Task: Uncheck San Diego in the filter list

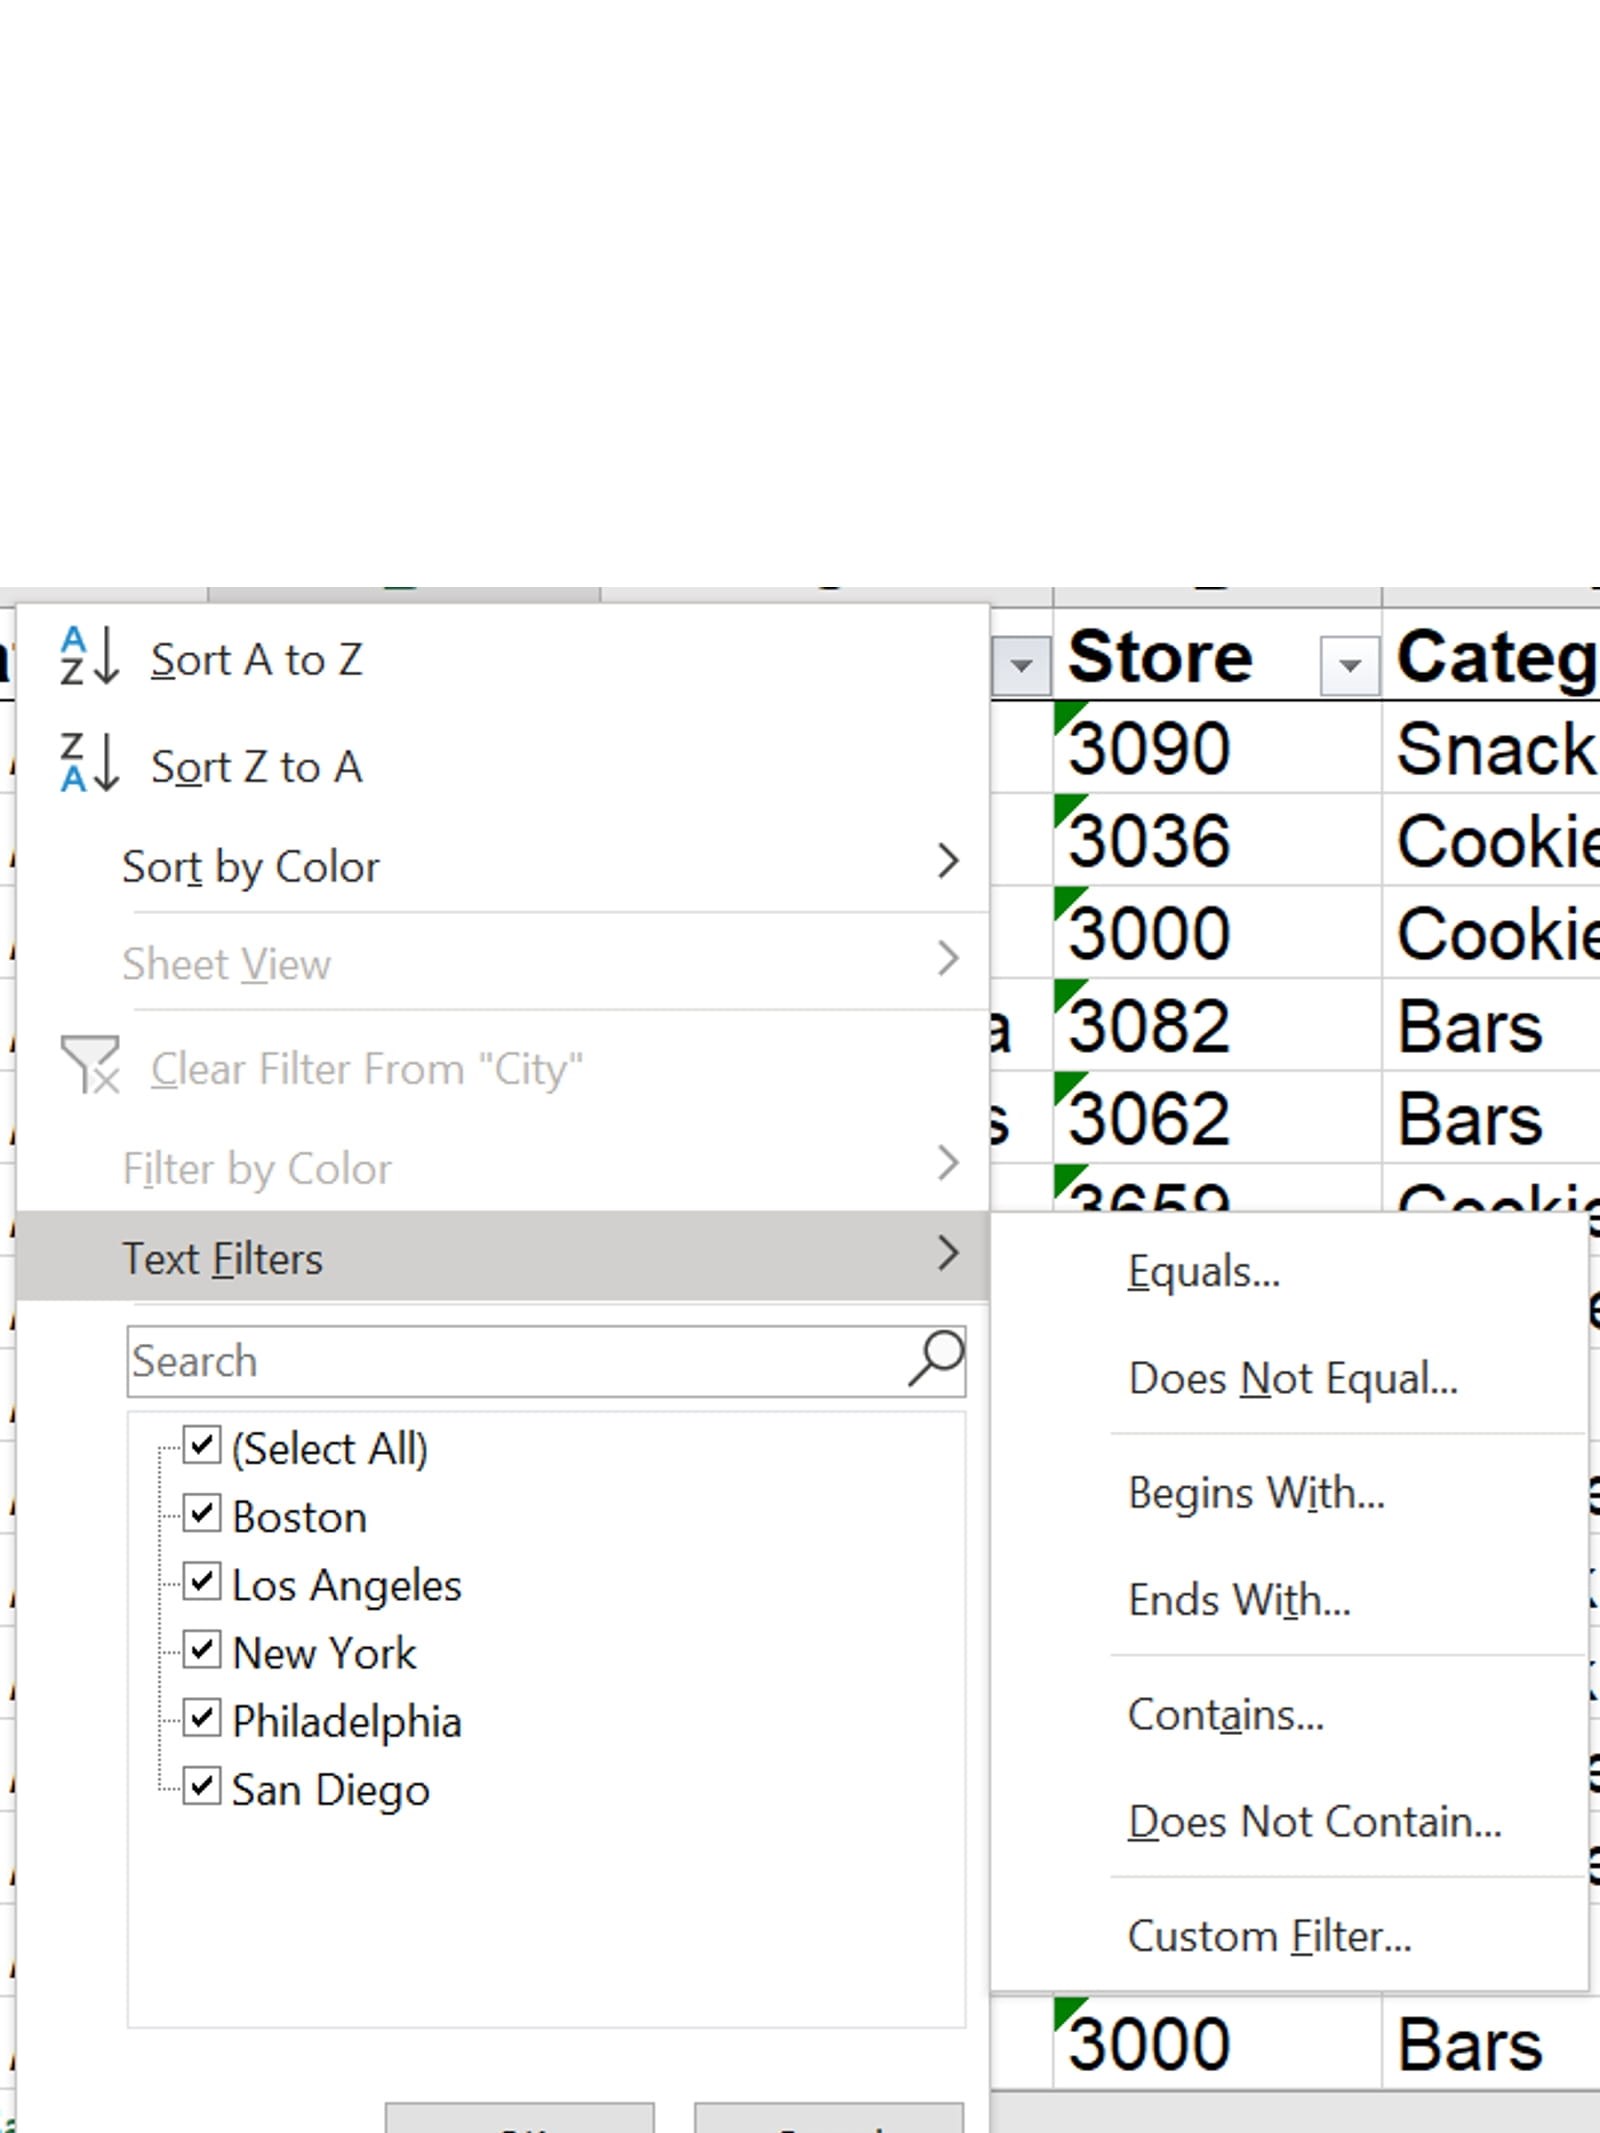Action: (202, 1786)
